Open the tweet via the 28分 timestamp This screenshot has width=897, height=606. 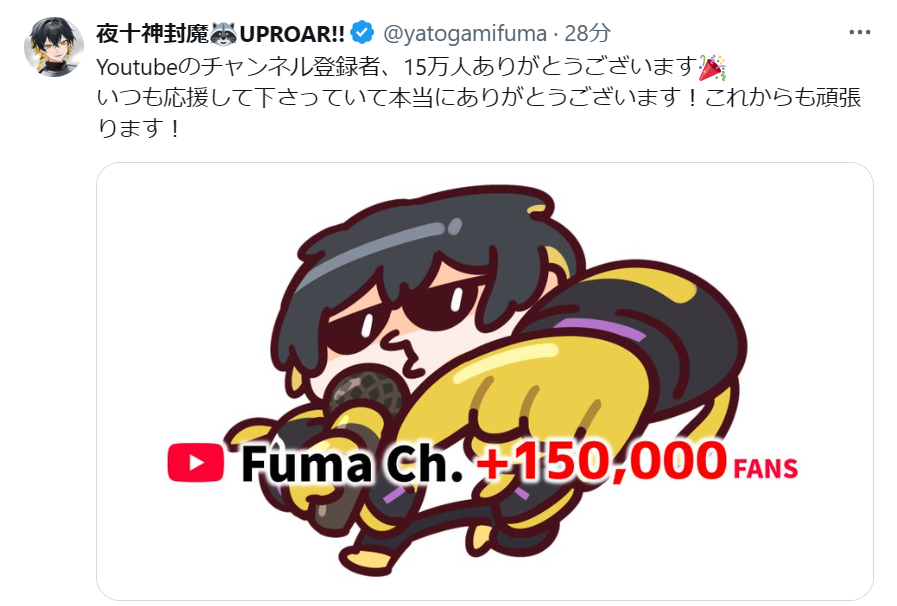(588, 34)
